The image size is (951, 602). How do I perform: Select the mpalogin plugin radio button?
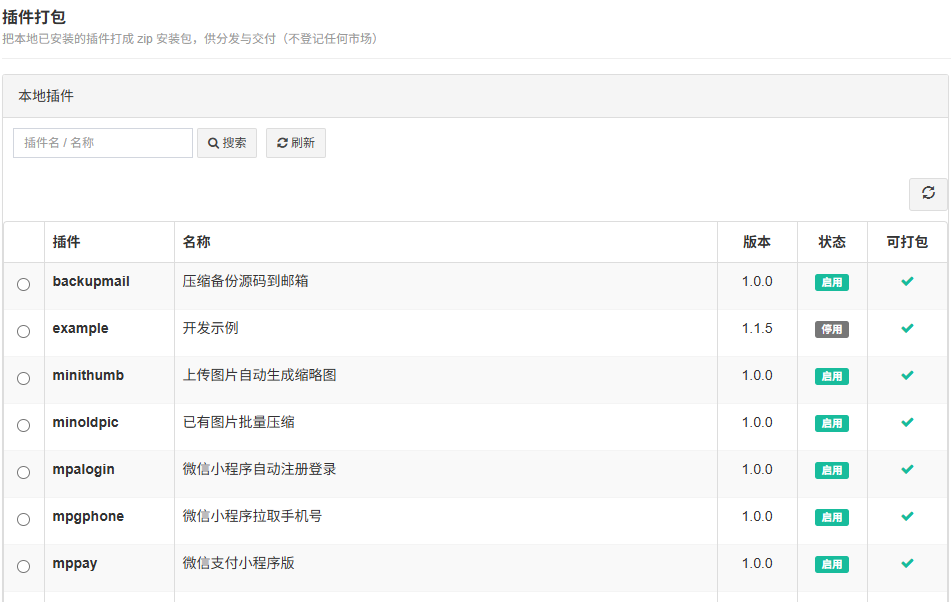24,472
